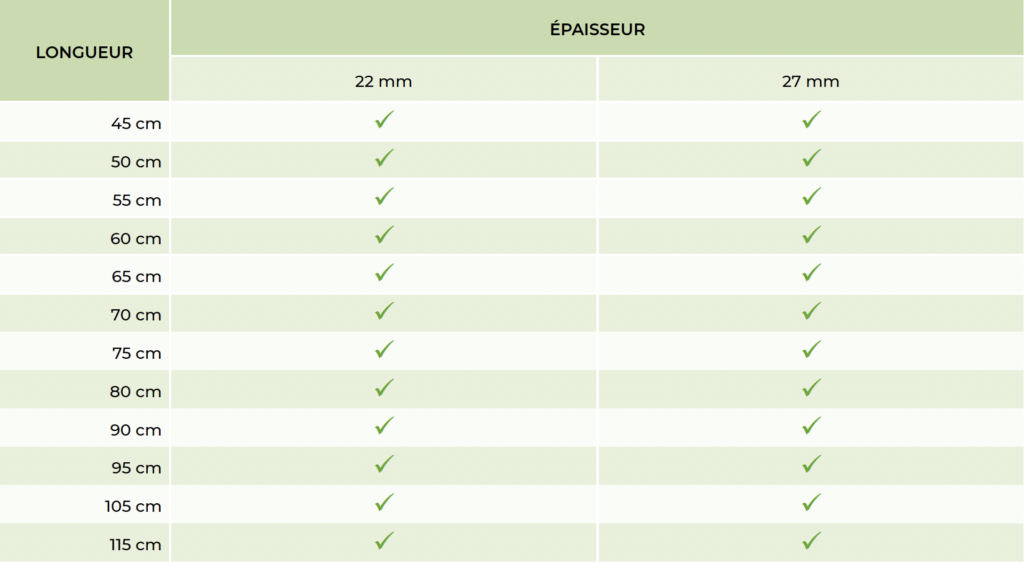Select the 22 mm checkmark for 95 cm

coord(384,464)
